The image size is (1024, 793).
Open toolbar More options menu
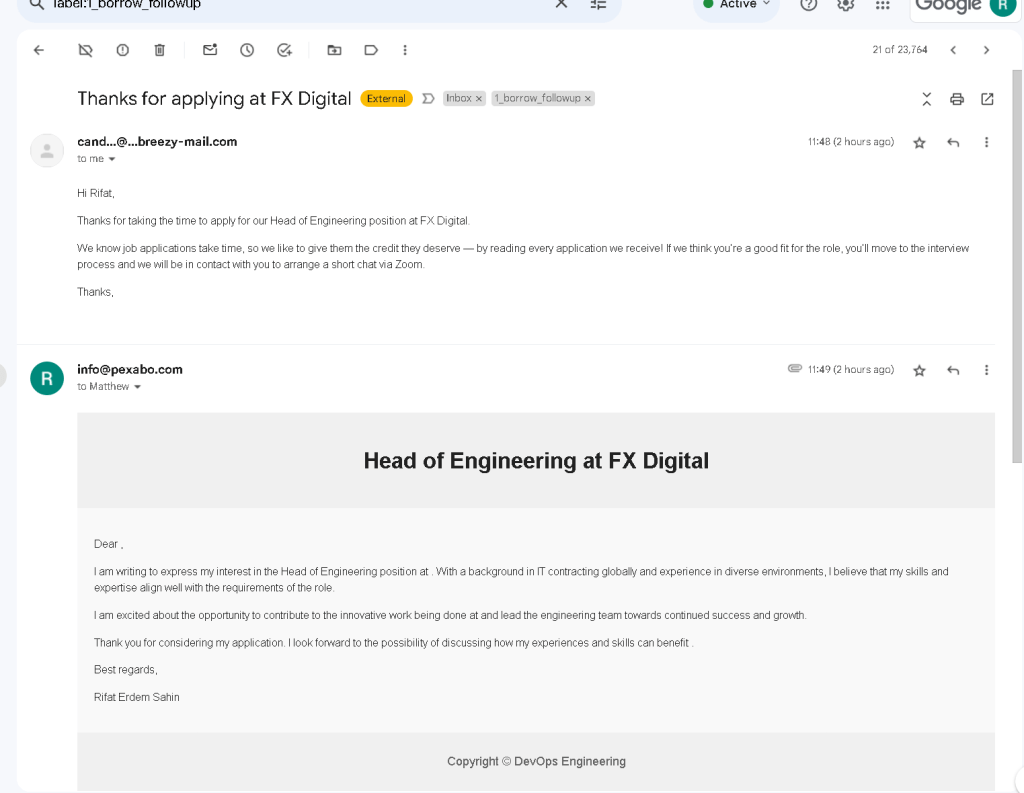pyautogui.click(x=405, y=50)
